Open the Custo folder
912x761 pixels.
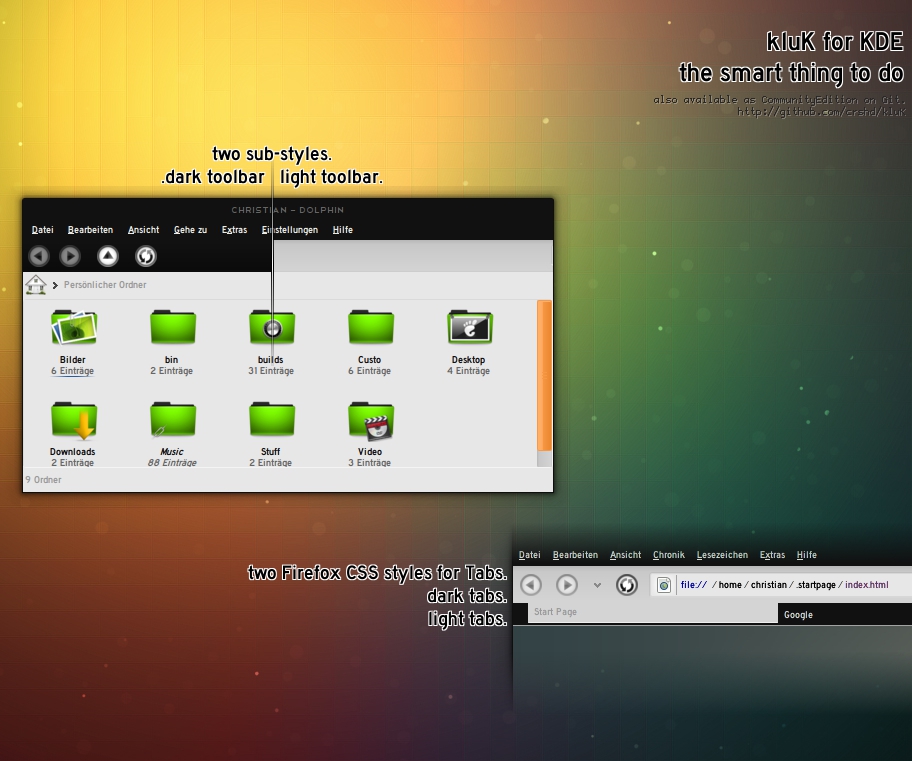pyautogui.click(x=370, y=328)
